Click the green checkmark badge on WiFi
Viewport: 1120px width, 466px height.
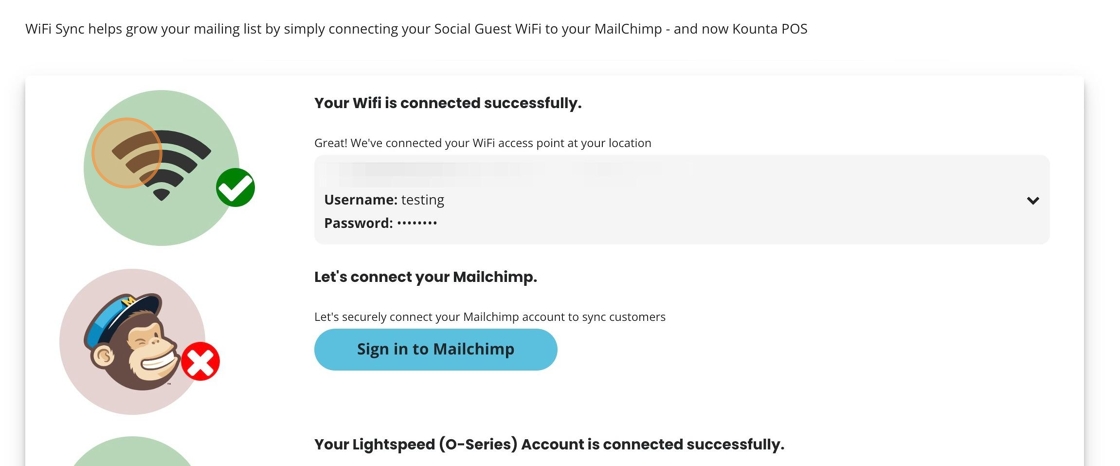point(236,187)
